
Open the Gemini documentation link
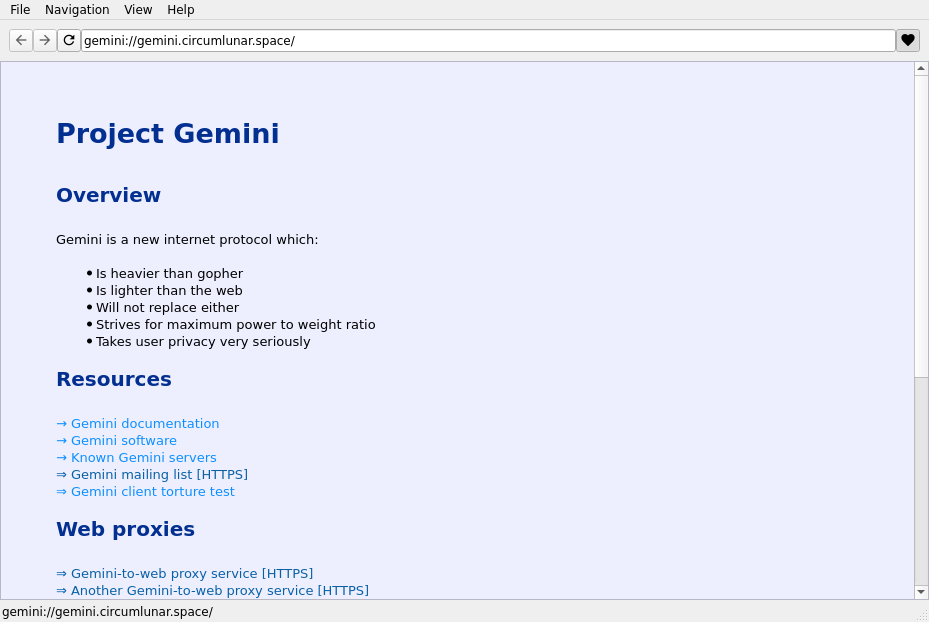click(144, 424)
